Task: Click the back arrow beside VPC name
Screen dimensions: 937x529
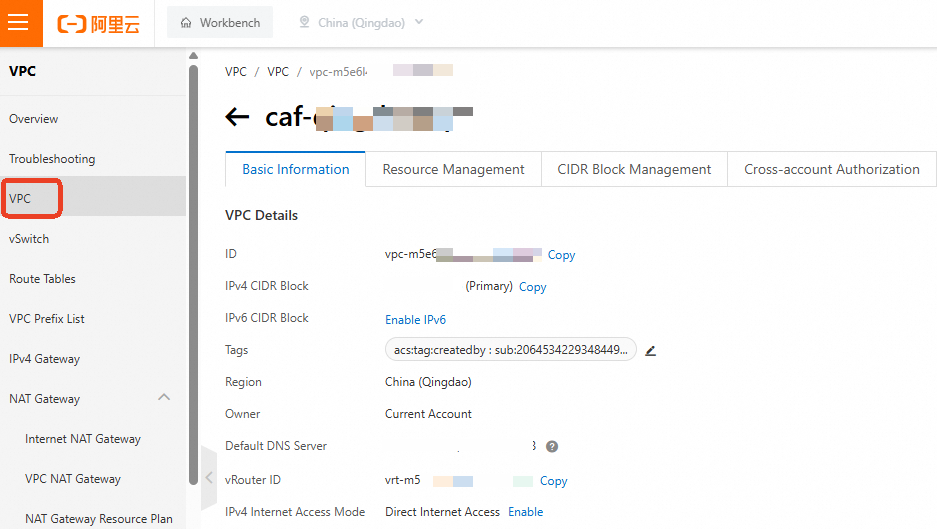Action: coord(237,117)
